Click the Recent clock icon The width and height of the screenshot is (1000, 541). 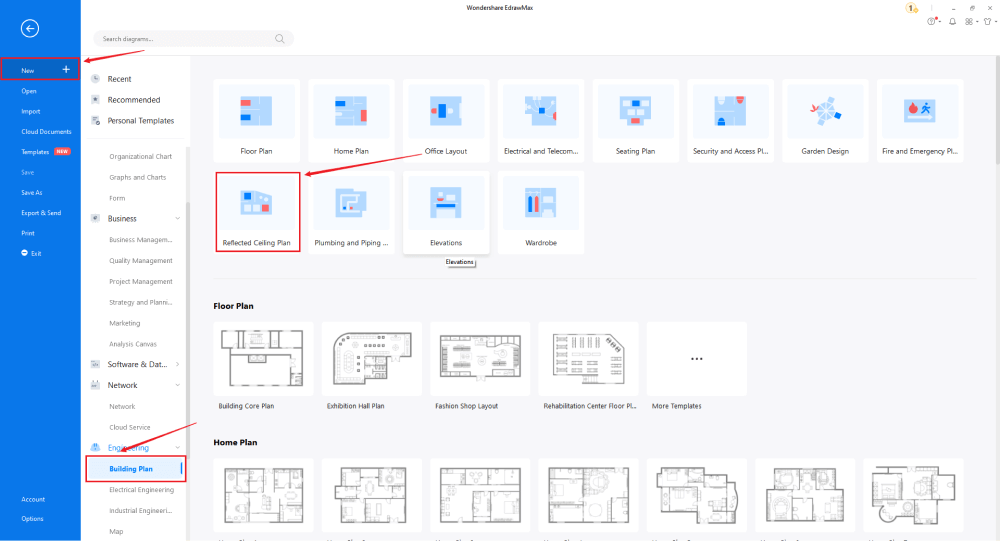click(96, 78)
